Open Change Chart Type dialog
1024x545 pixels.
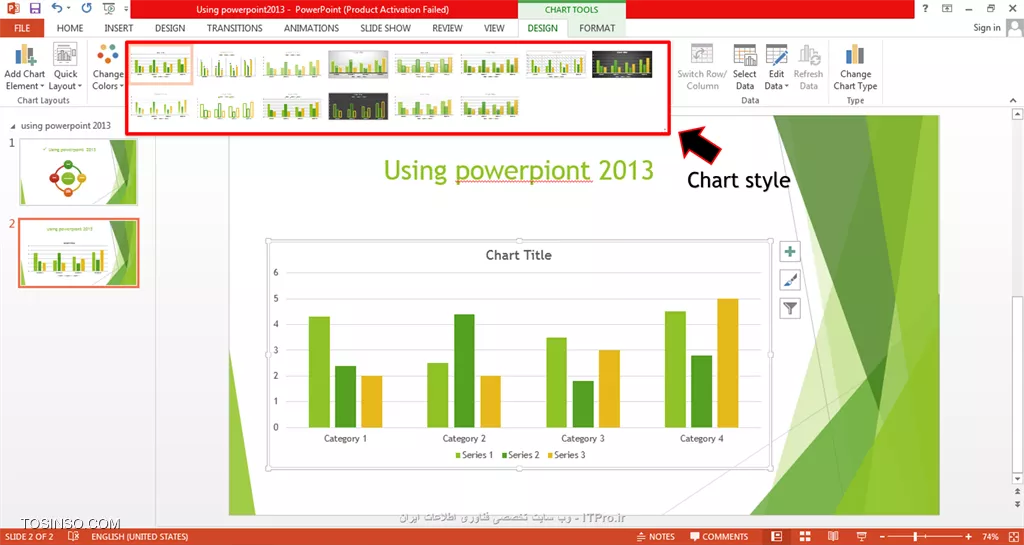[x=855, y=67]
